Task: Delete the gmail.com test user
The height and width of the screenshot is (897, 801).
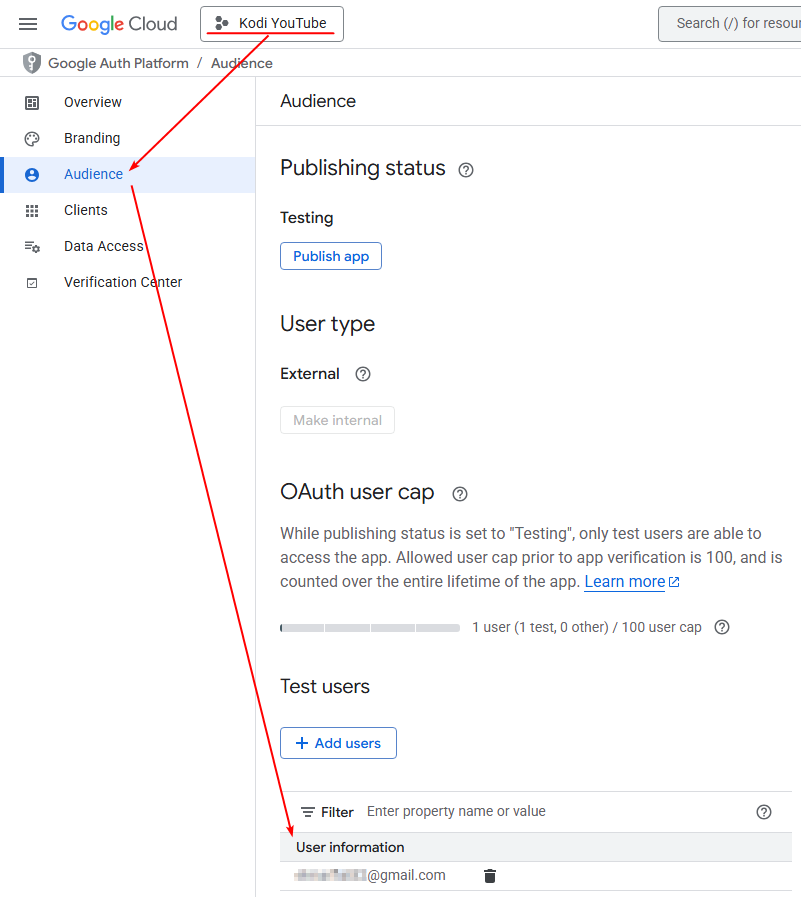Action: click(490, 876)
